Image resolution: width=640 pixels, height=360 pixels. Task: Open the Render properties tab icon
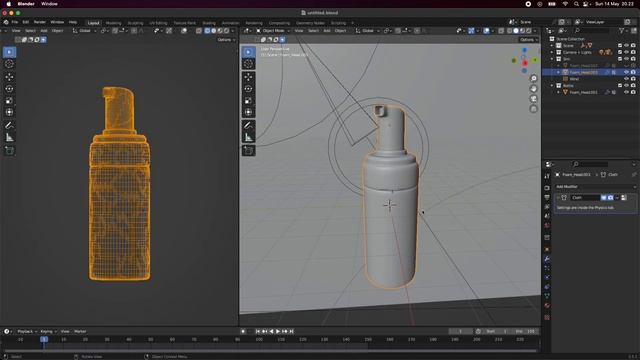547,188
